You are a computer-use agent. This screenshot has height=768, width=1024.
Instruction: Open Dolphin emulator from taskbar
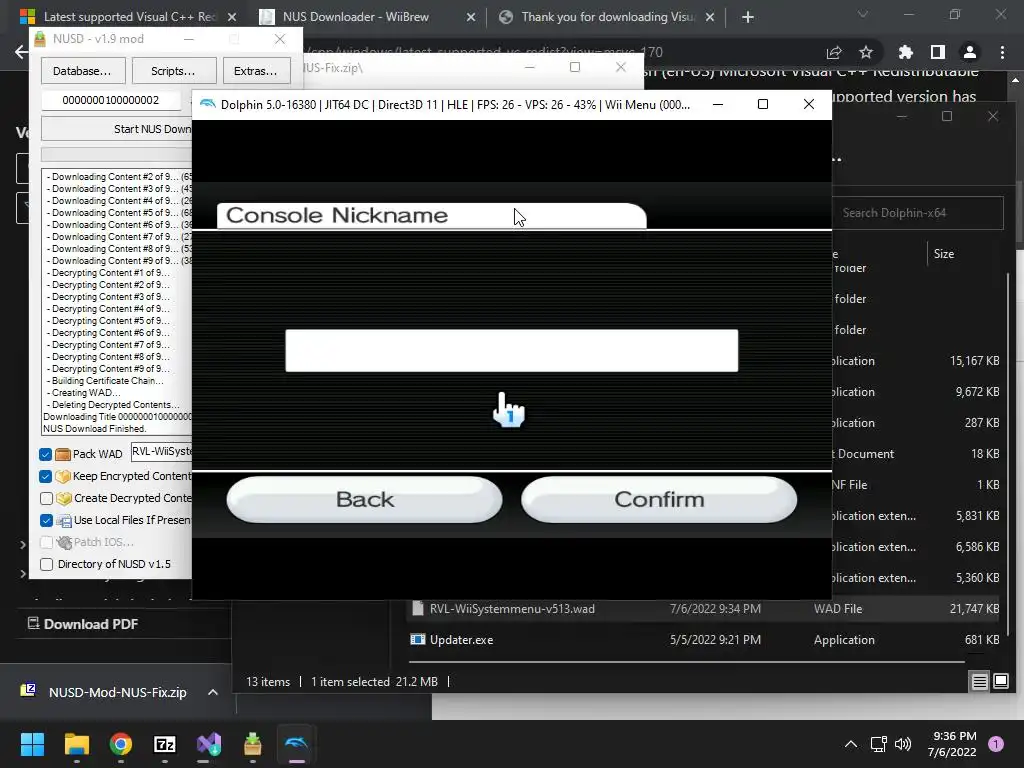click(296, 744)
